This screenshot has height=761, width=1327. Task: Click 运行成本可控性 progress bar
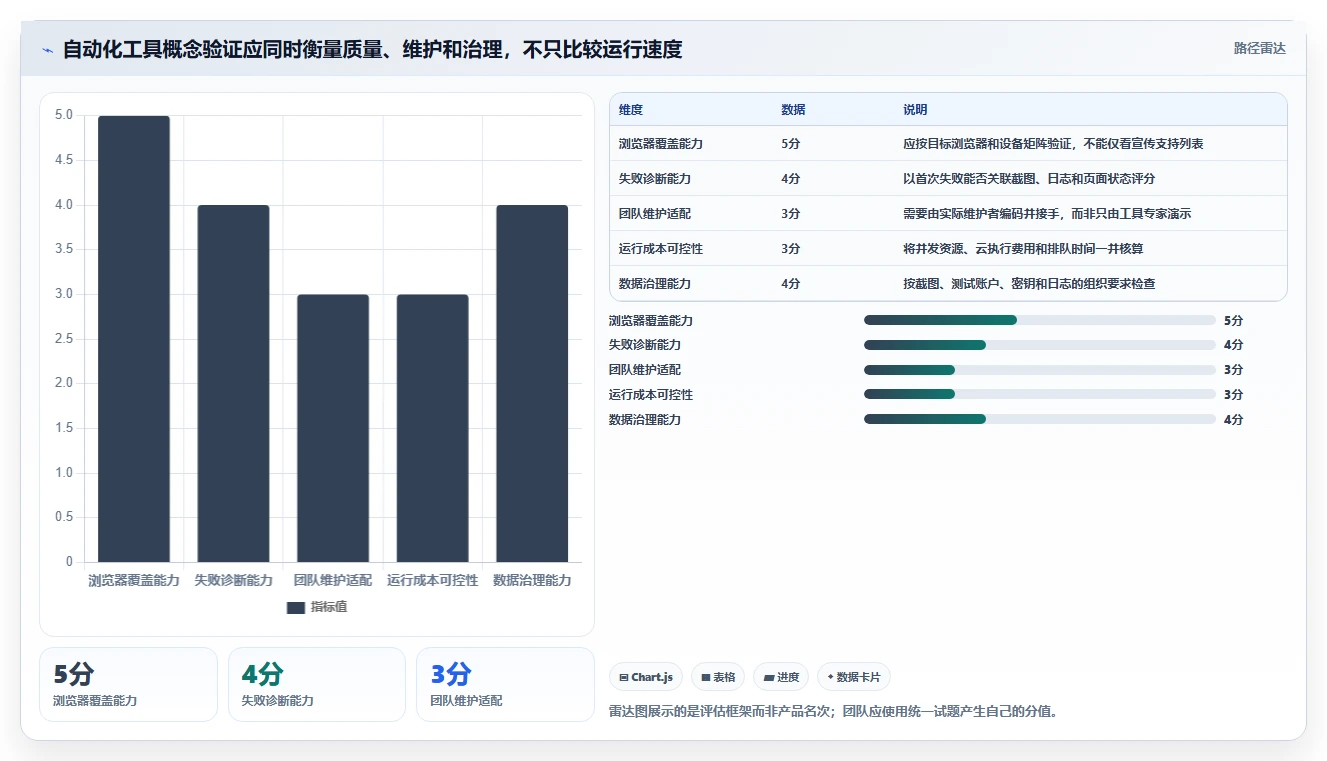pyautogui.click(x=1039, y=395)
